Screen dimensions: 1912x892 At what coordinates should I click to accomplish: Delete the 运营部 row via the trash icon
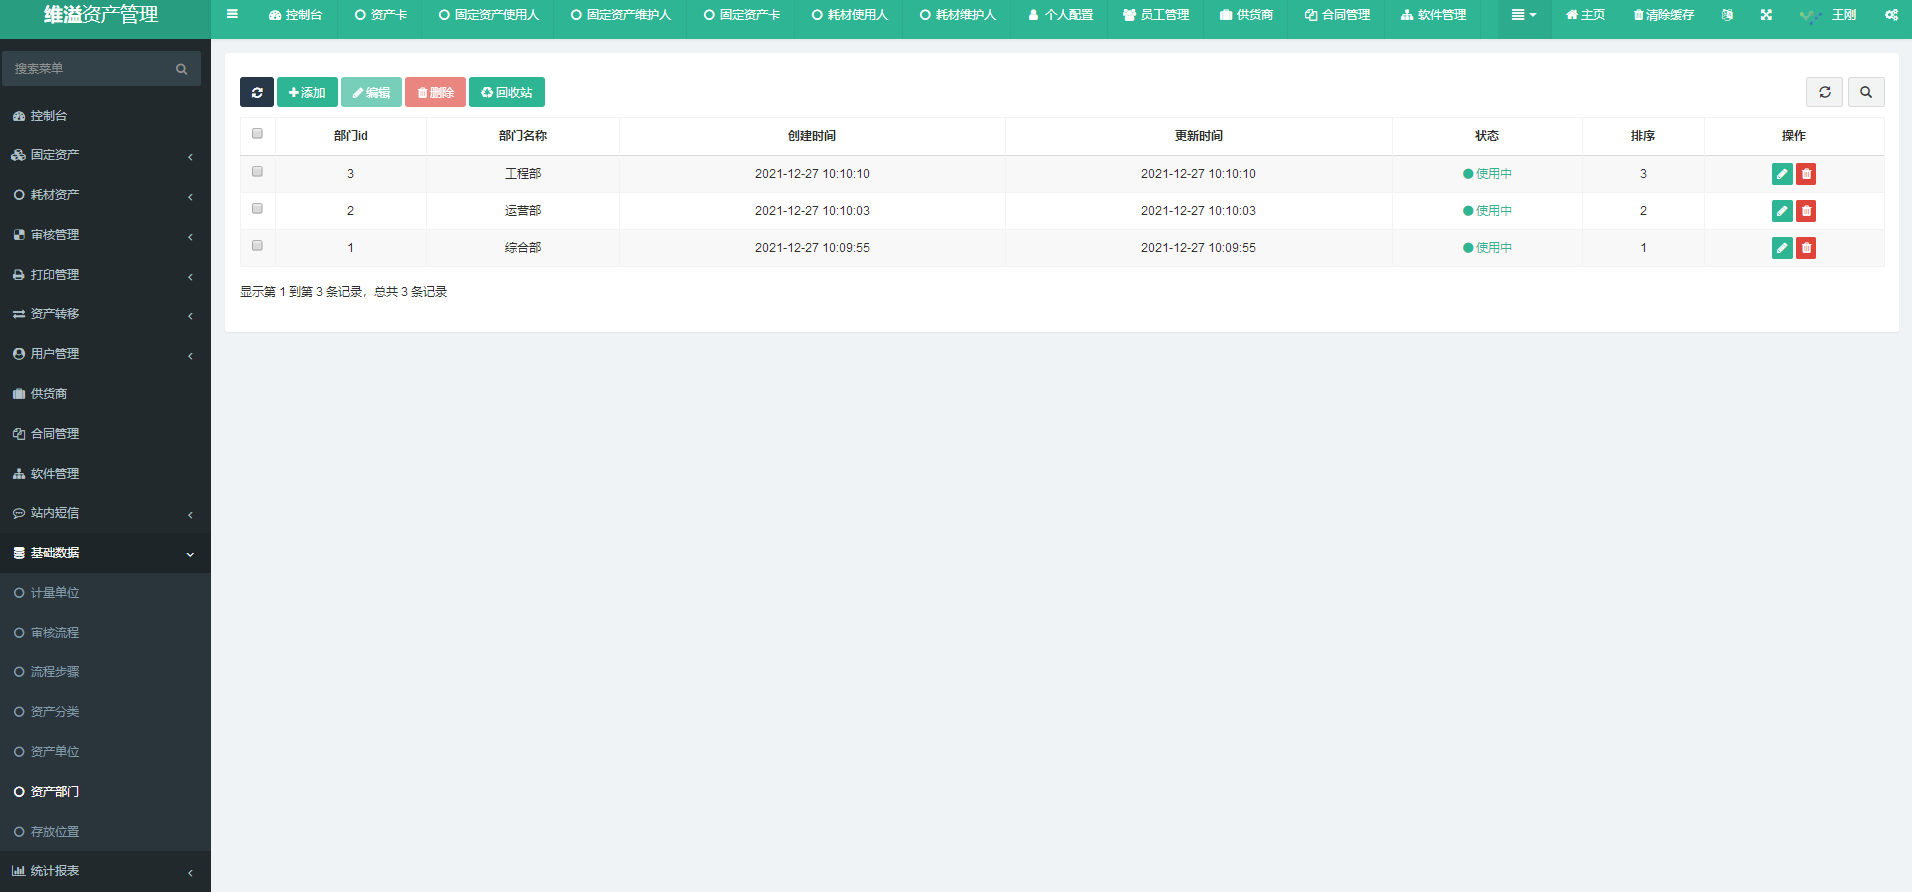[x=1806, y=211]
